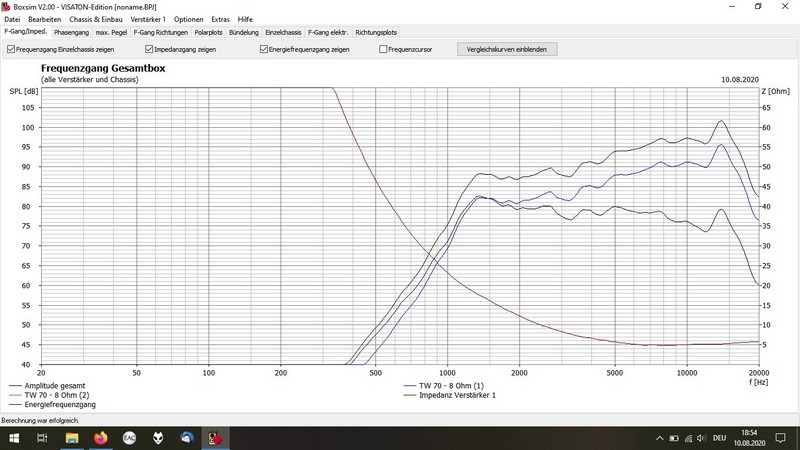Click the Windows Start button
The width and height of the screenshot is (800, 450).
[x=12, y=437]
